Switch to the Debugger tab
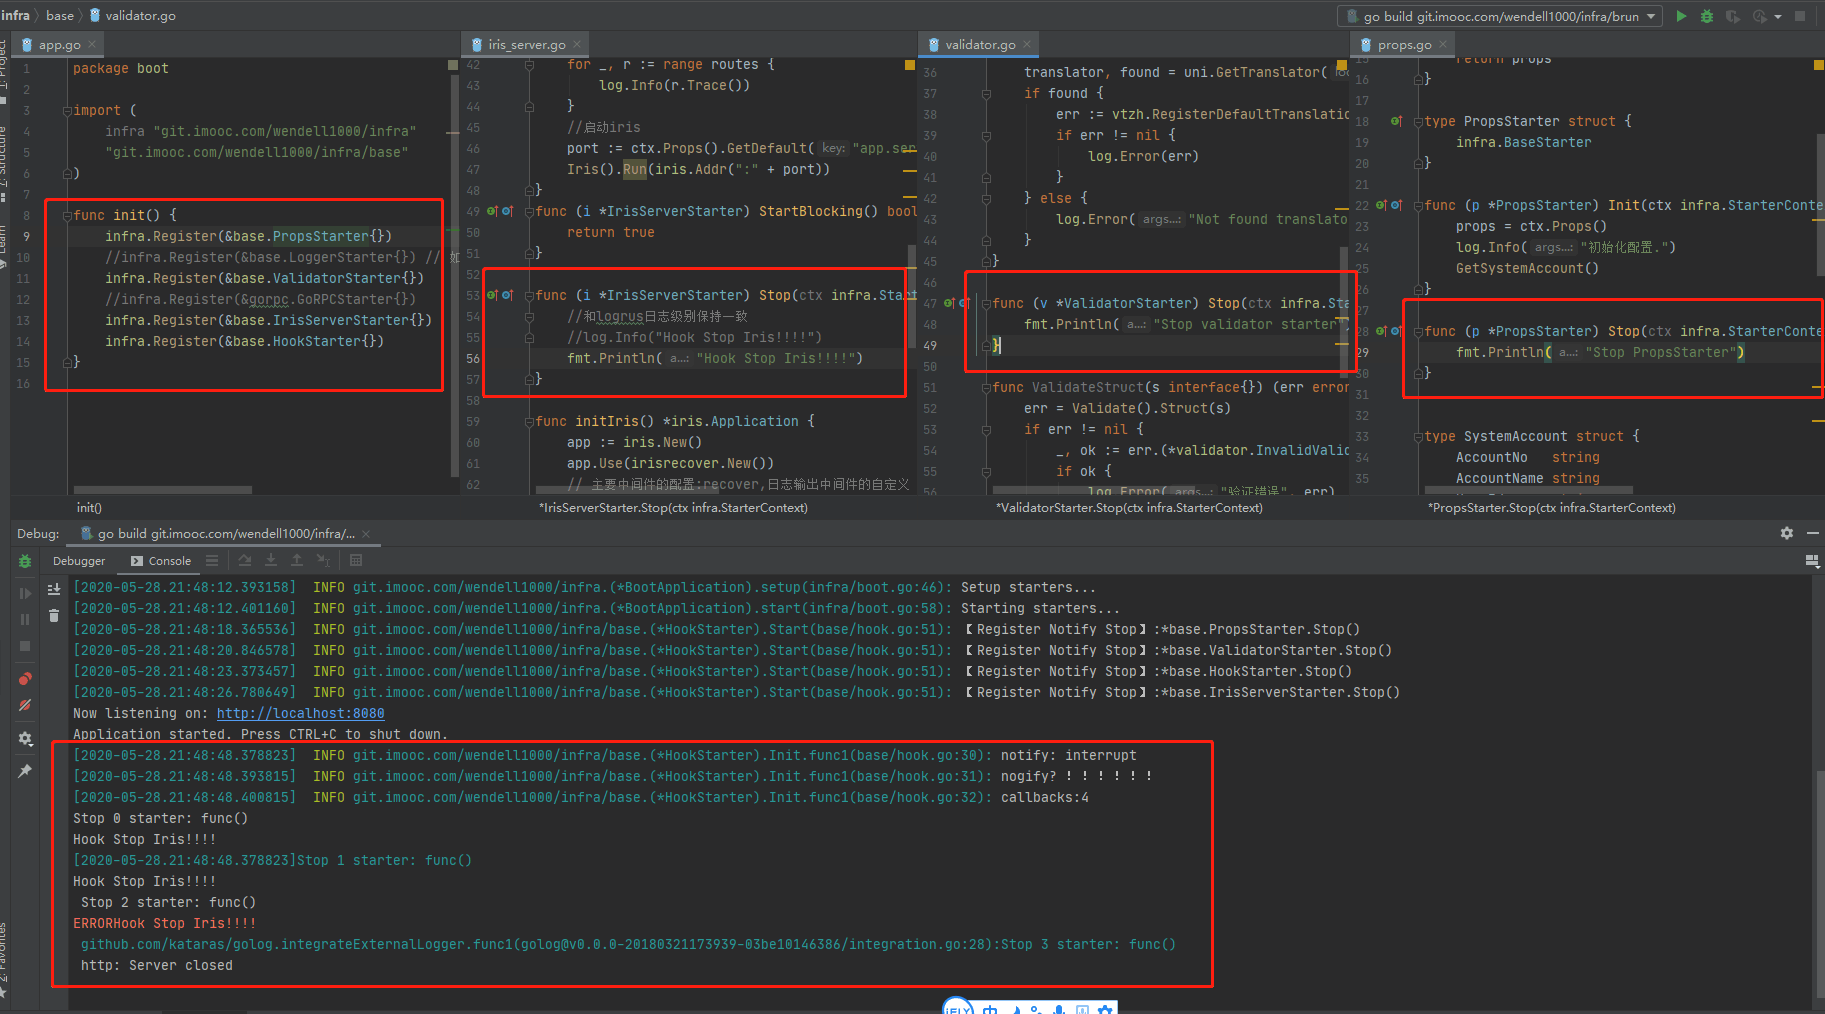 pos(79,561)
